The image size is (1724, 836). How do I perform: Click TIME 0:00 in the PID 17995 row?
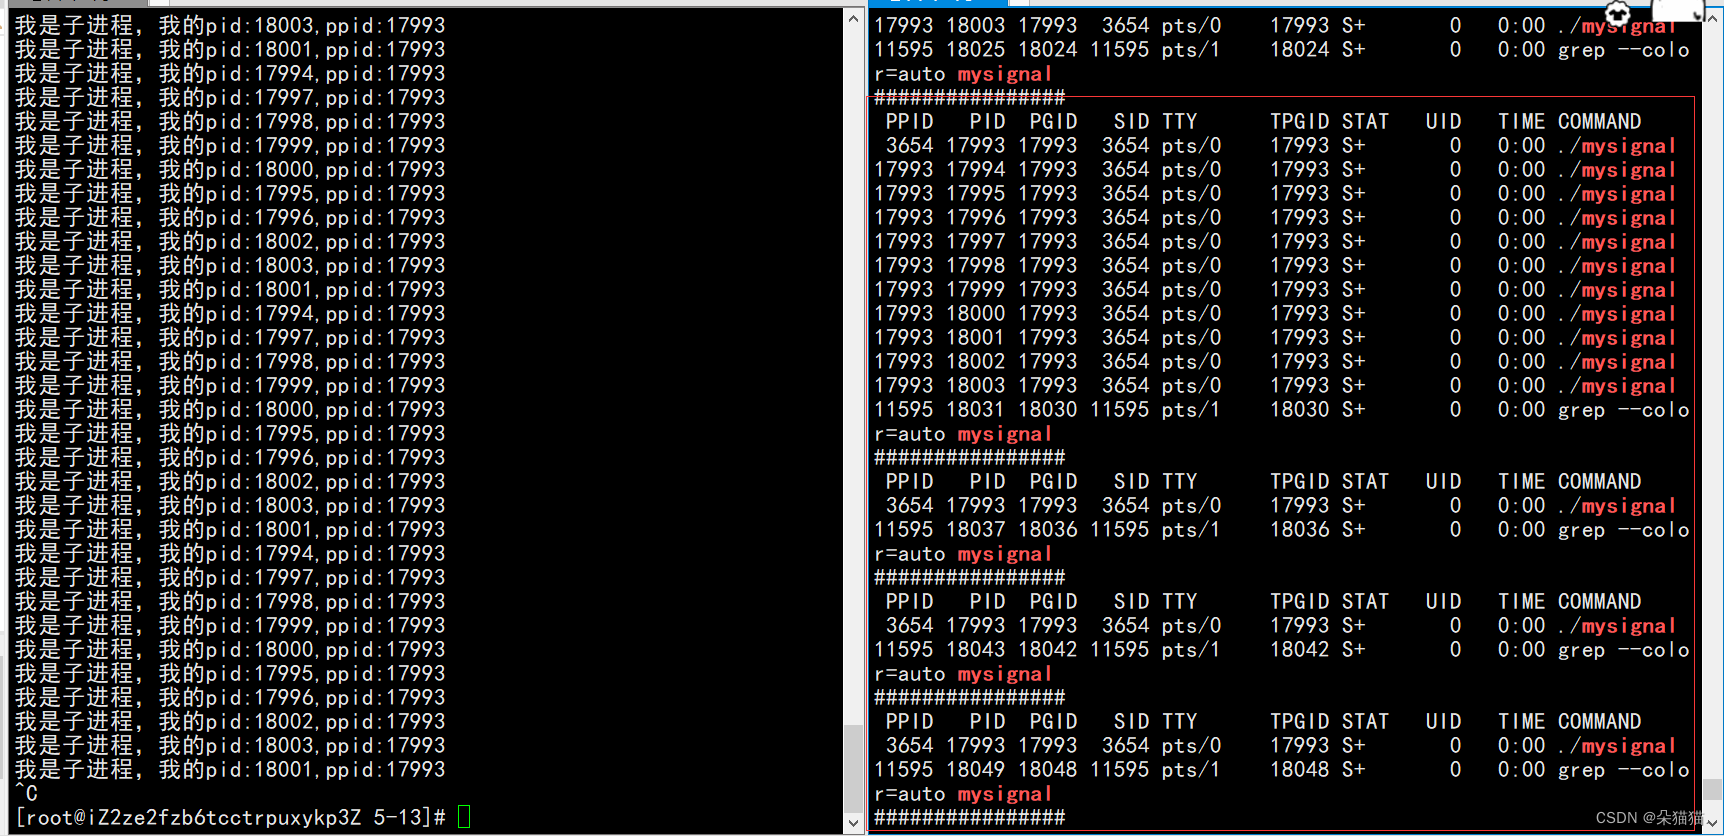1521,193
